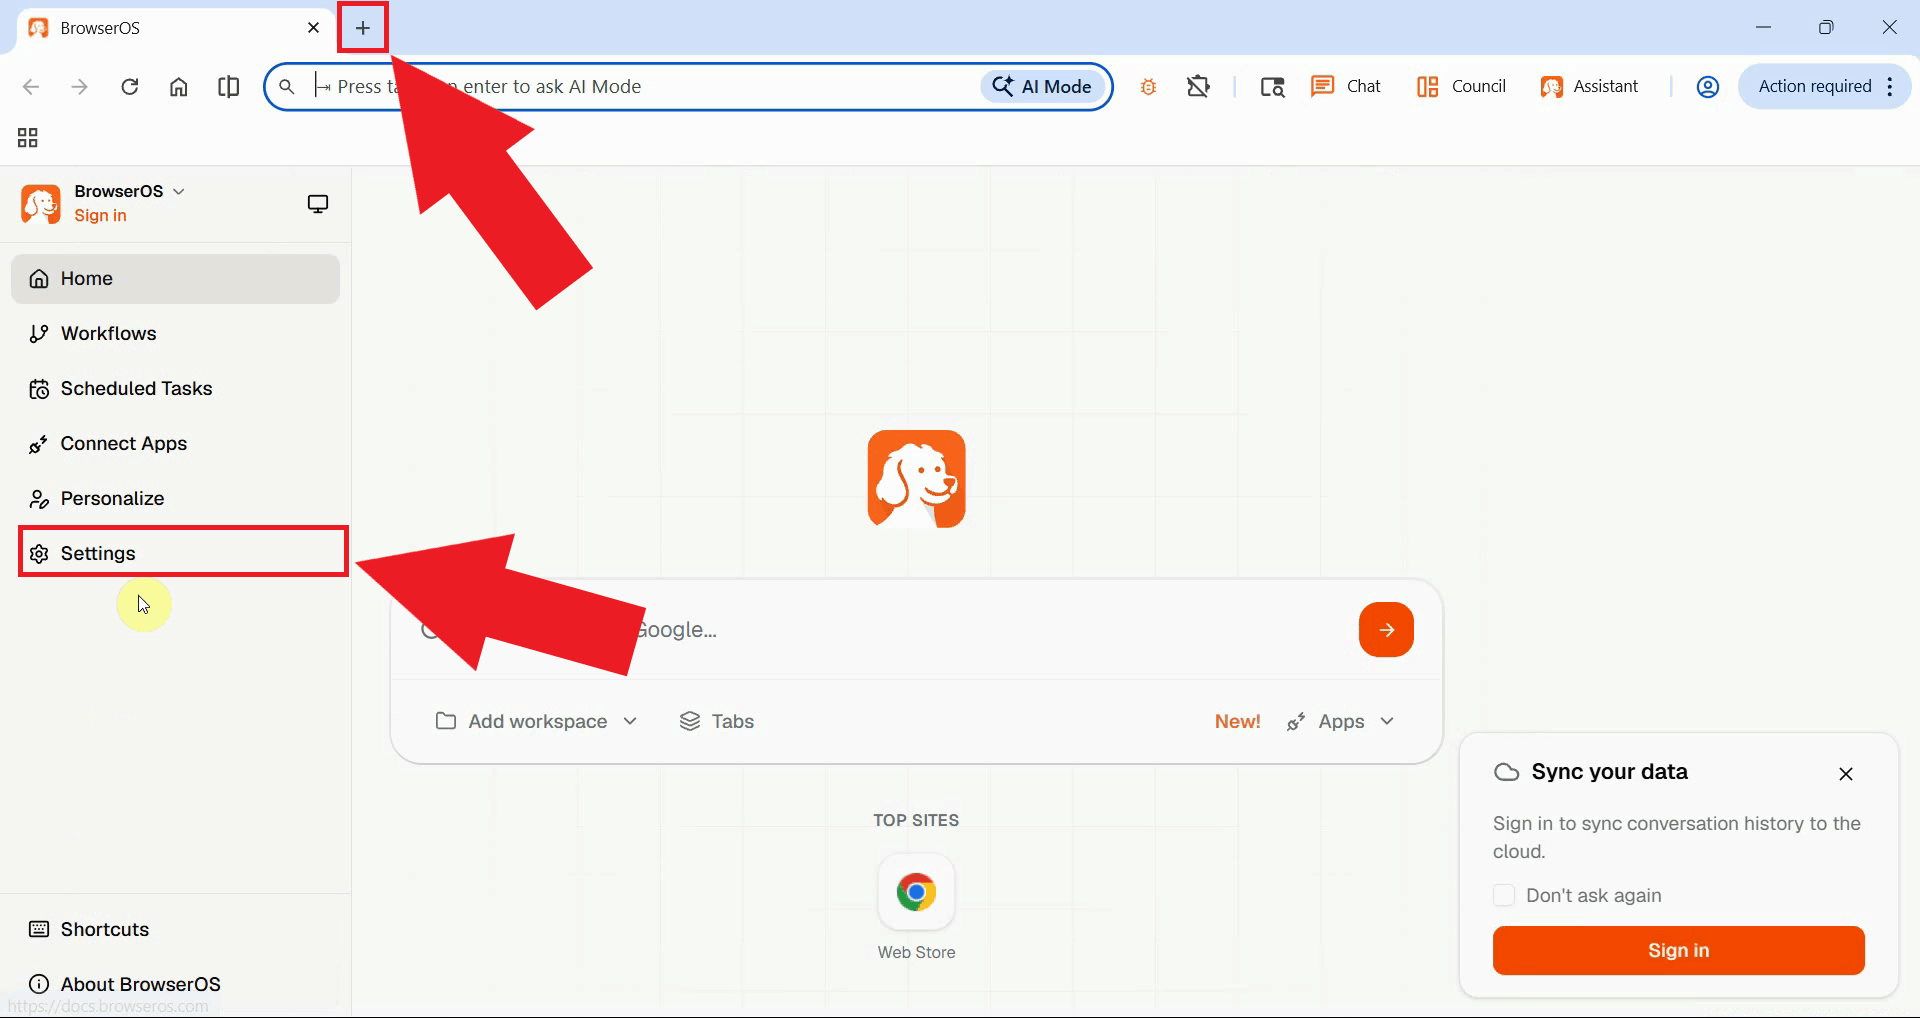The width and height of the screenshot is (1920, 1018).
Task: Open the page capture tool
Action: [x=1272, y=87]
